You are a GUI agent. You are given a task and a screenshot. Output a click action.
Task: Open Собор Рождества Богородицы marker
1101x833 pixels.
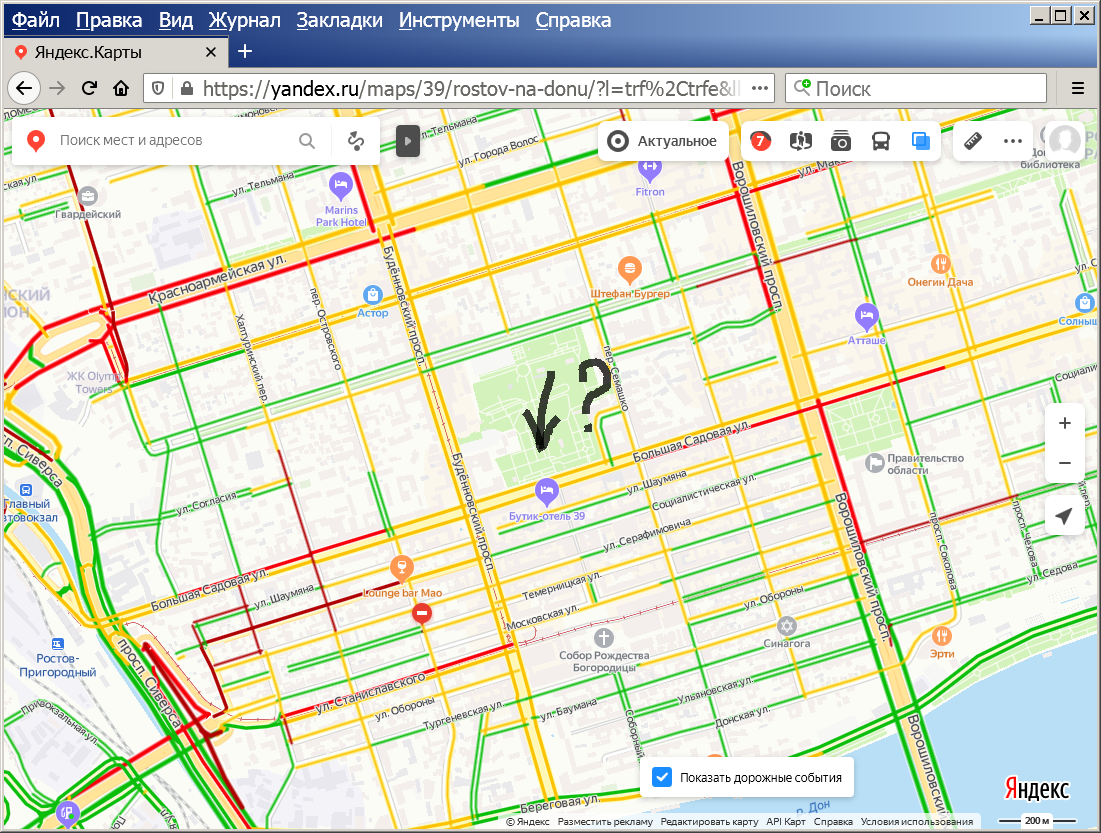coord(604,638)
